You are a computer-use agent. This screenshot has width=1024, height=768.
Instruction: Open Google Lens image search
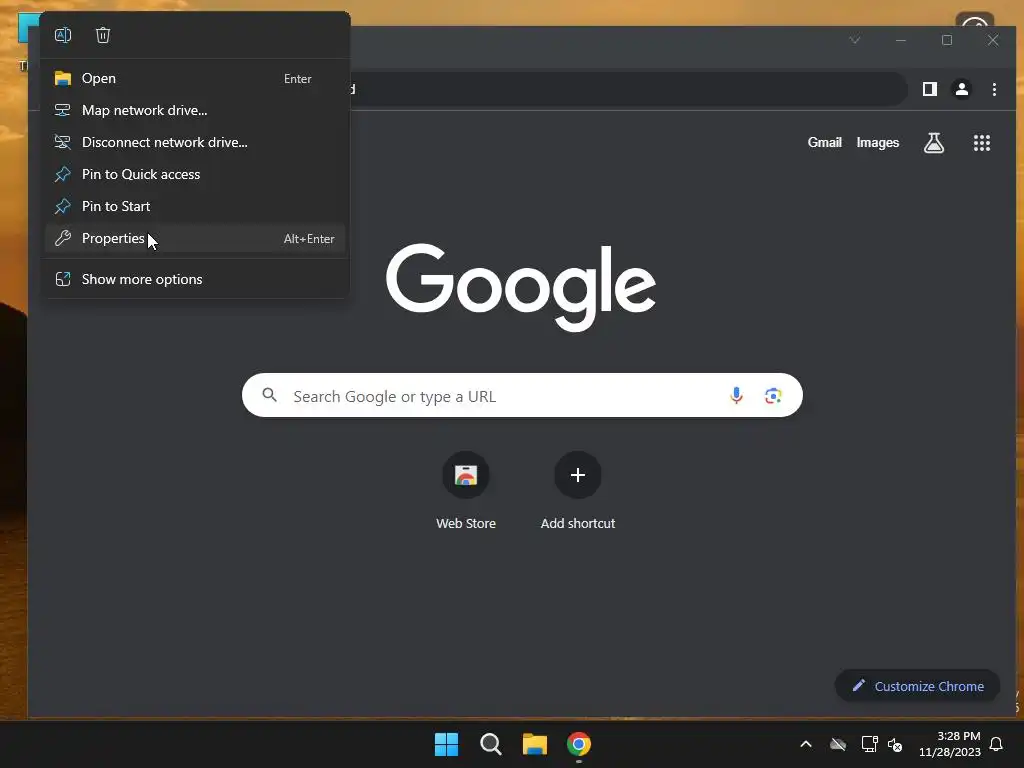(x=773, y=395)
